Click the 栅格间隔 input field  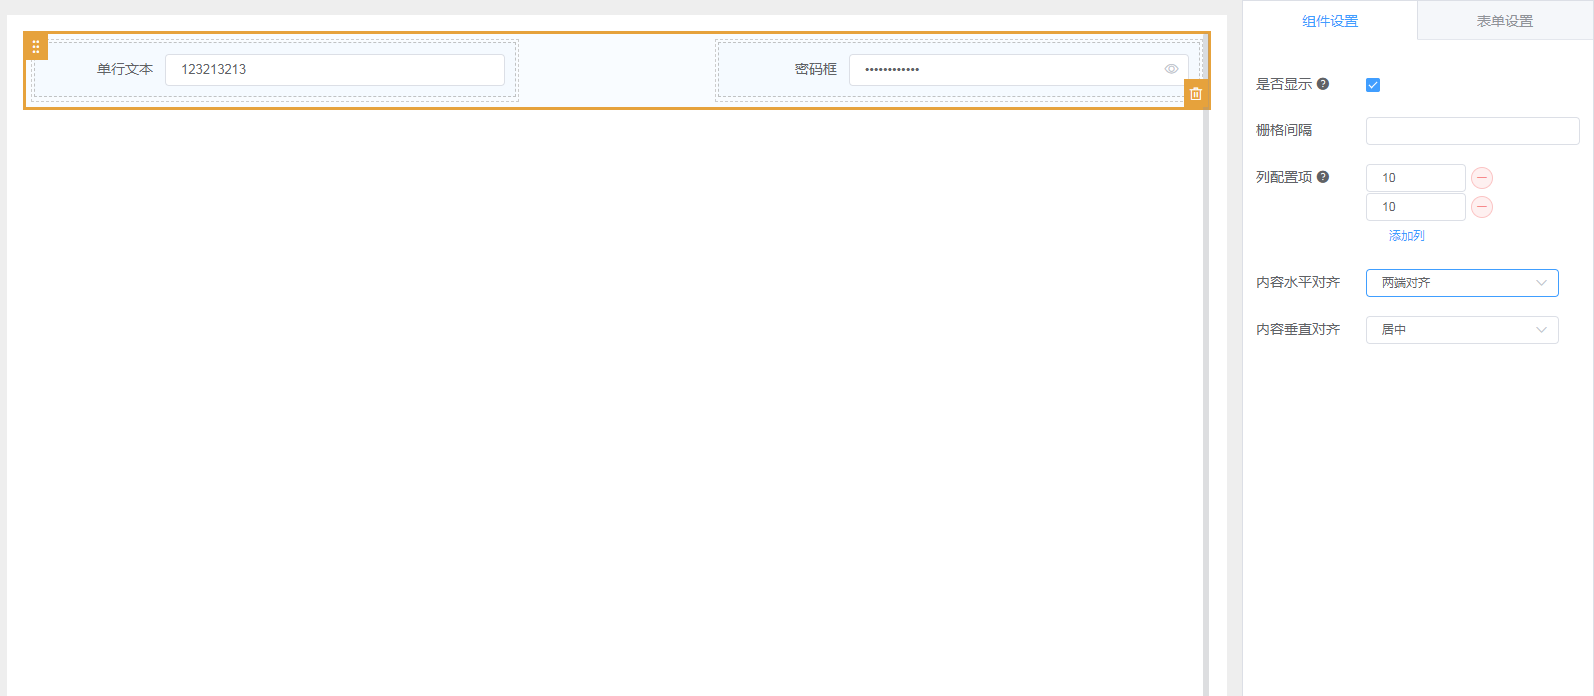(1472, 131)
